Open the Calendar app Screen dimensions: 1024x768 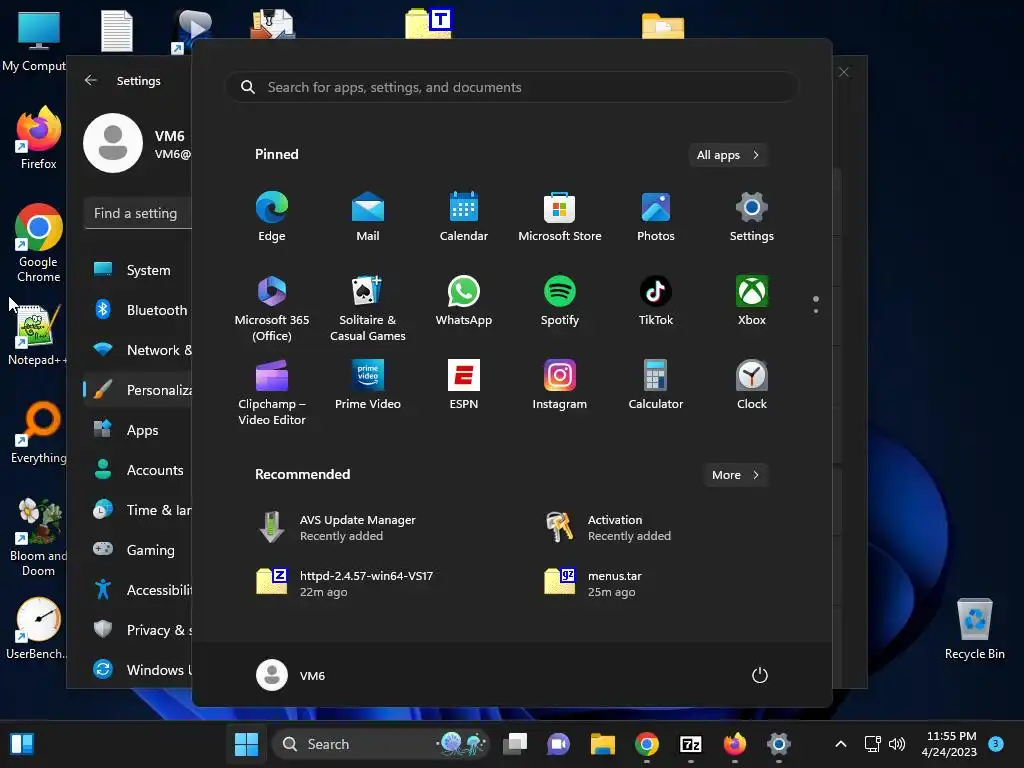464,216
